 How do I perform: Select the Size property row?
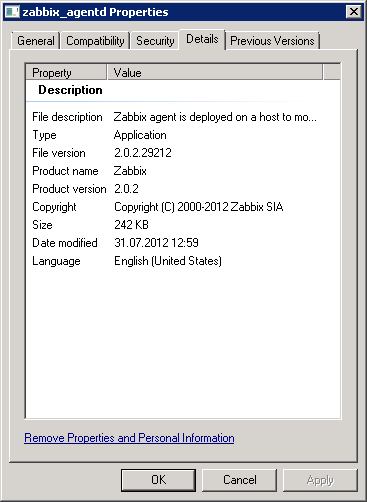(x=183, y=225)
